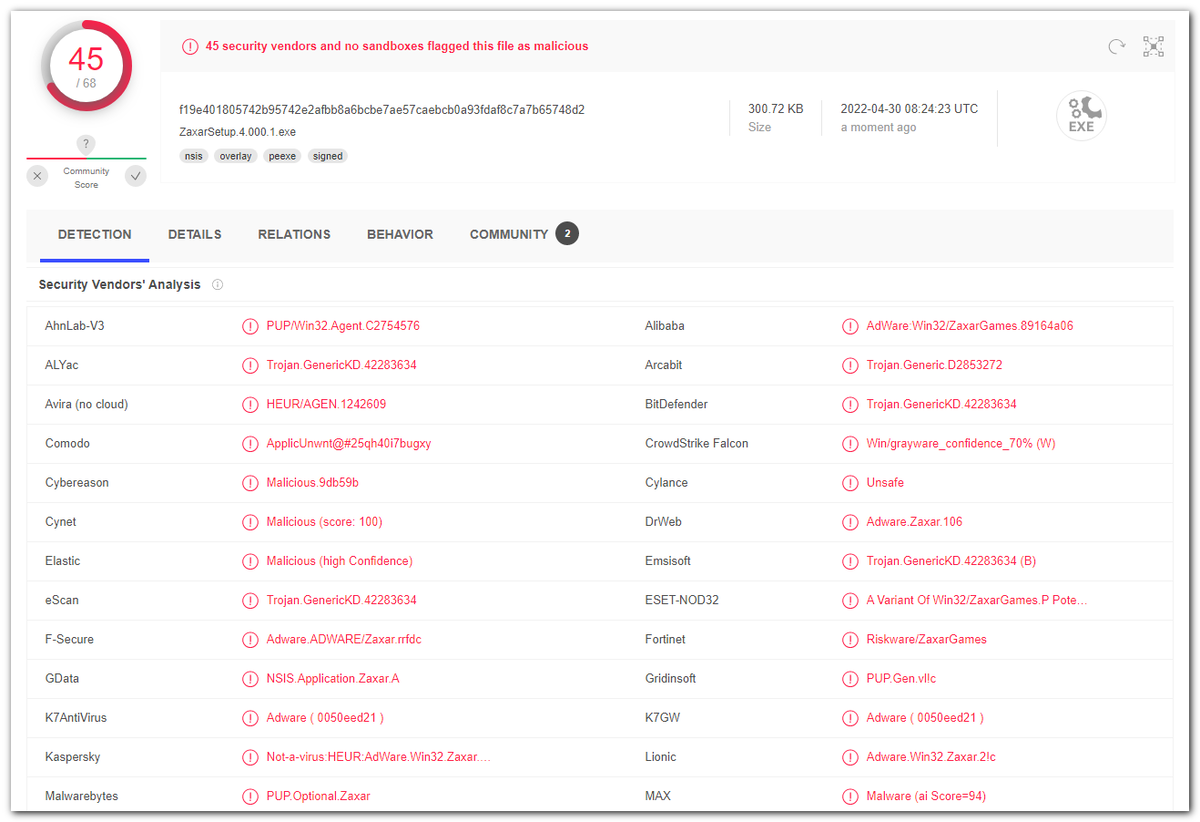Click the Lionic vendor name
1200x822 pixels.
point(660,757)
